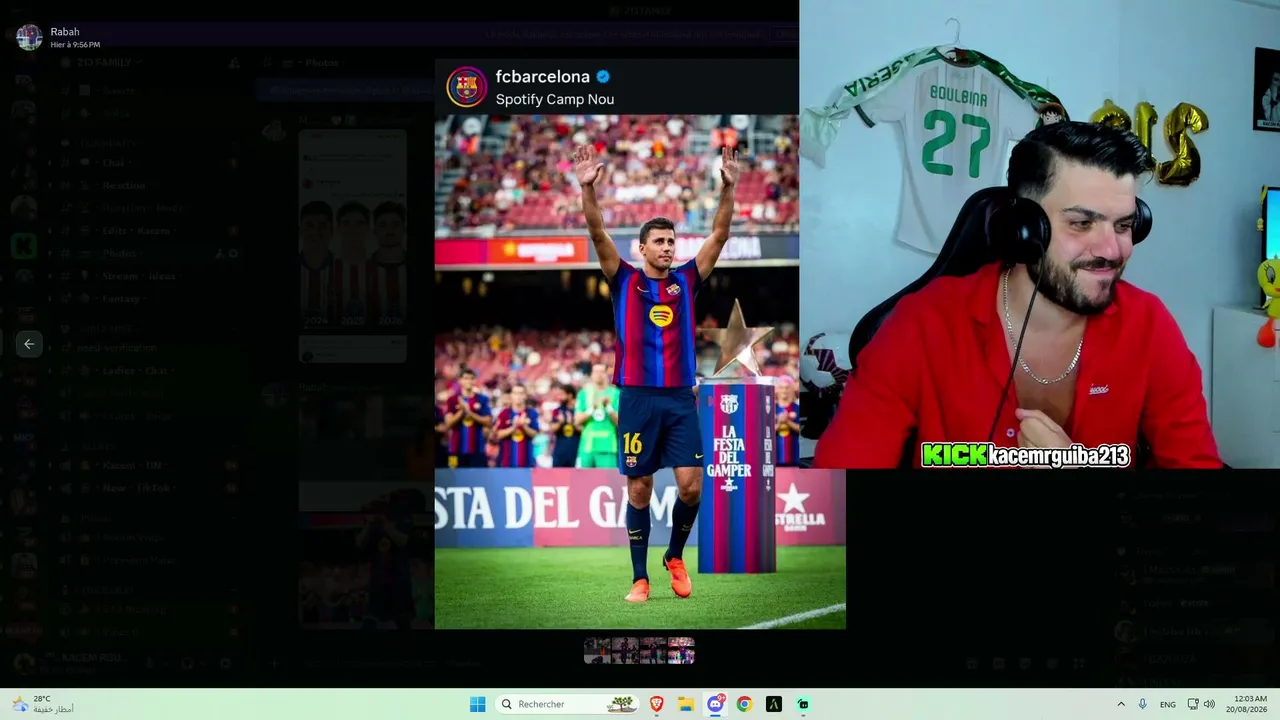Select the third thumbnail in the image strip
The width and height of the screenshot is (1280, 720).
[653, 651]
